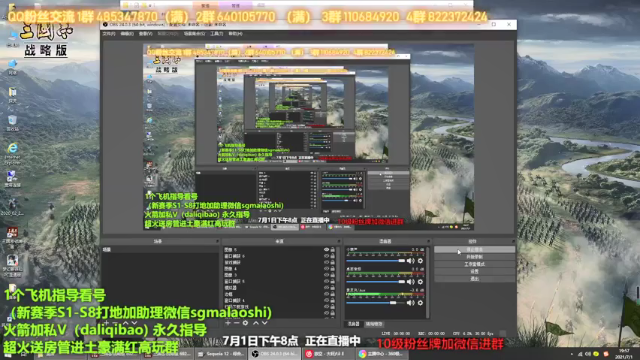
Task: Open the 360 browser taskbar button
Action: 382,354
